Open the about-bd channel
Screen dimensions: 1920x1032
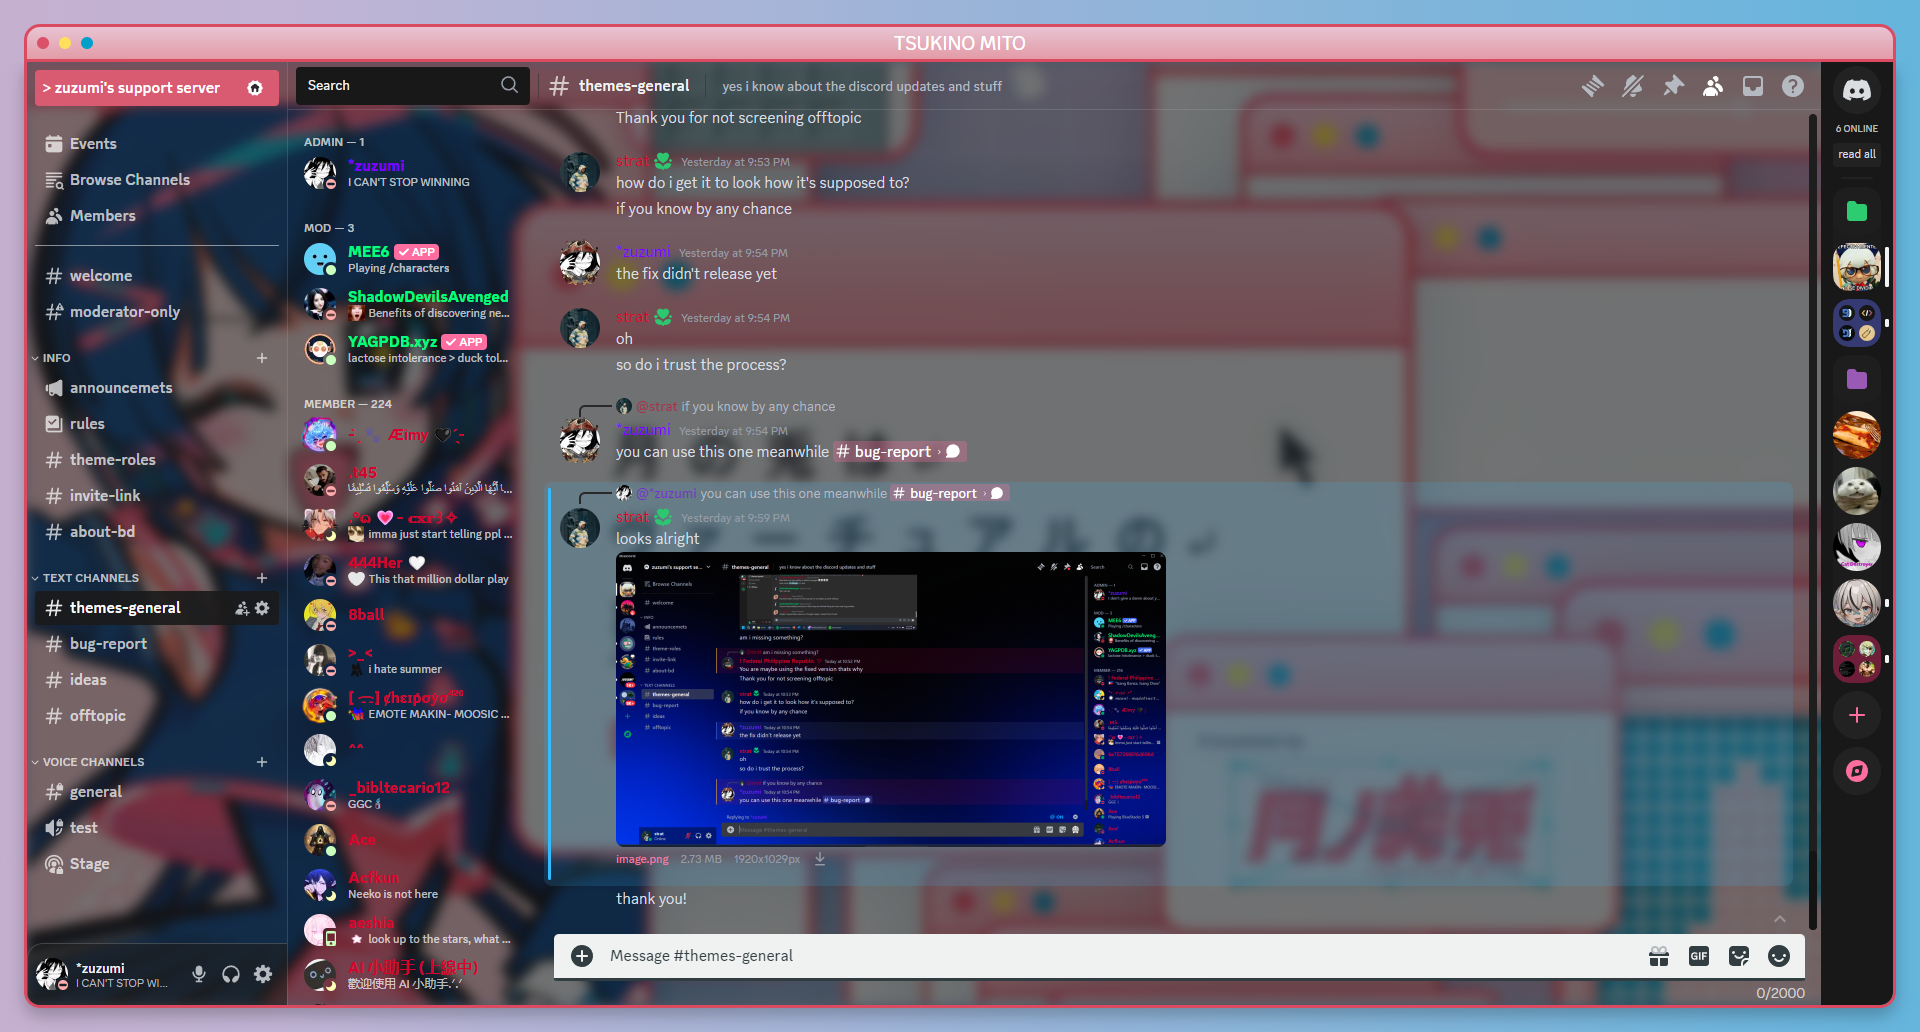coord(157,532)
